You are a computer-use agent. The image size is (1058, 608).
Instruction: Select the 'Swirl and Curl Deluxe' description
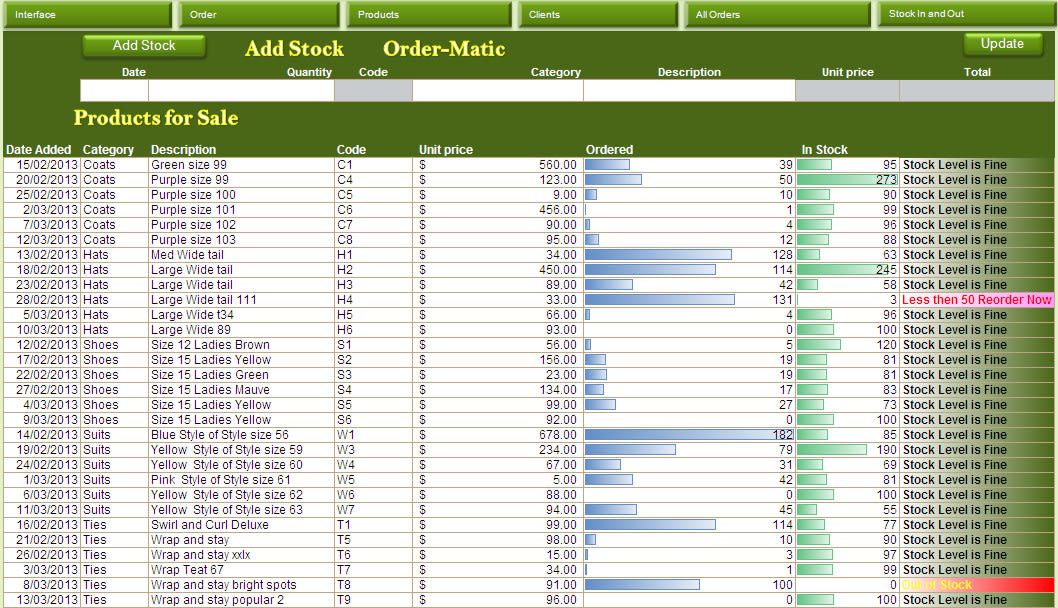210,525
